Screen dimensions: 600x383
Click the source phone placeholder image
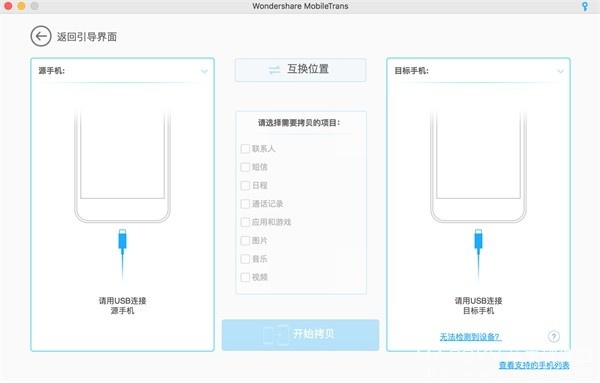tap(122, 165)
